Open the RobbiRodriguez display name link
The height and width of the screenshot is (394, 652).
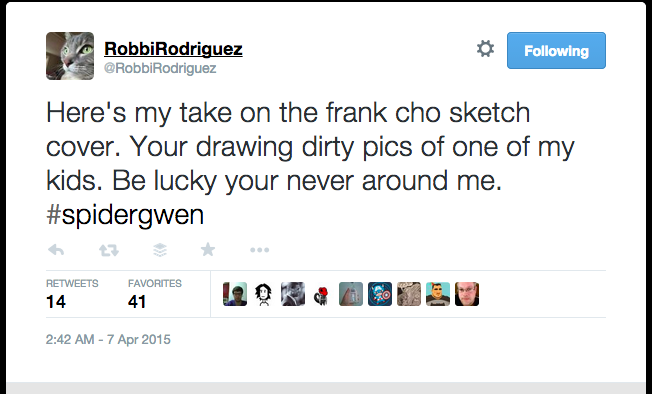pos(173,49)
